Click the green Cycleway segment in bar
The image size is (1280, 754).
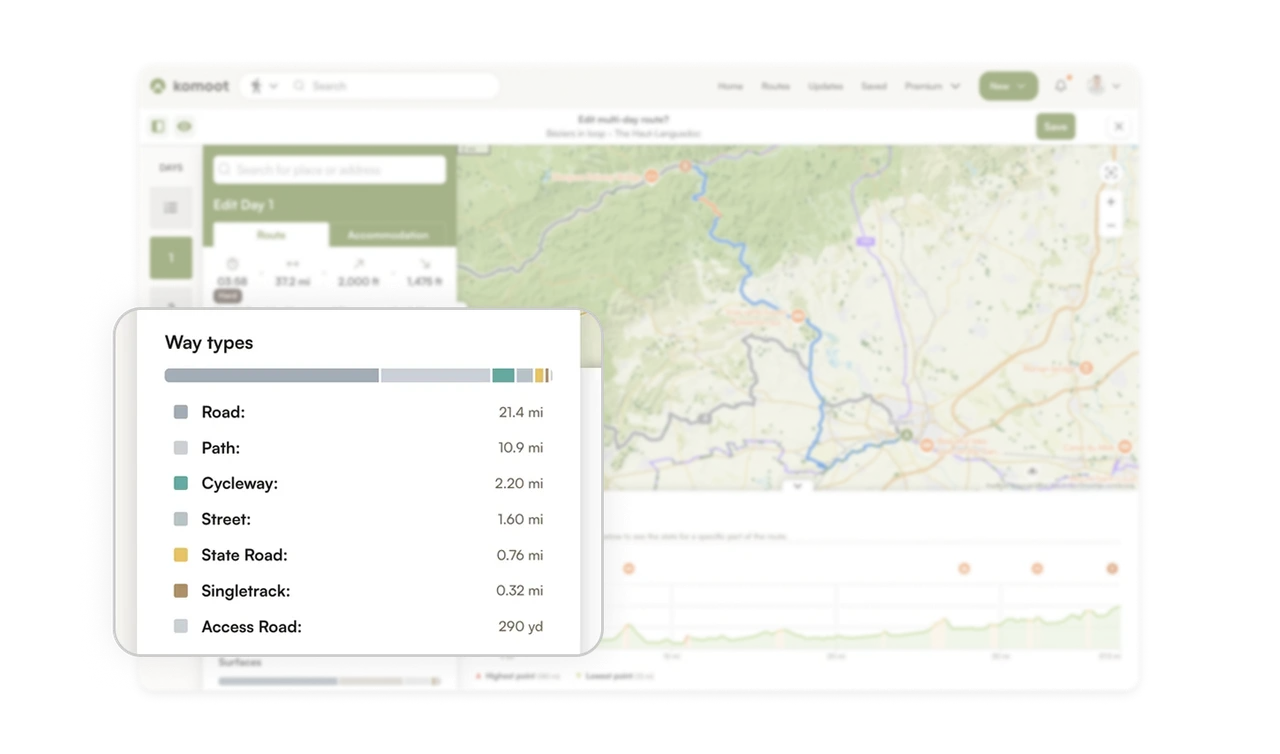click(503, 376)
